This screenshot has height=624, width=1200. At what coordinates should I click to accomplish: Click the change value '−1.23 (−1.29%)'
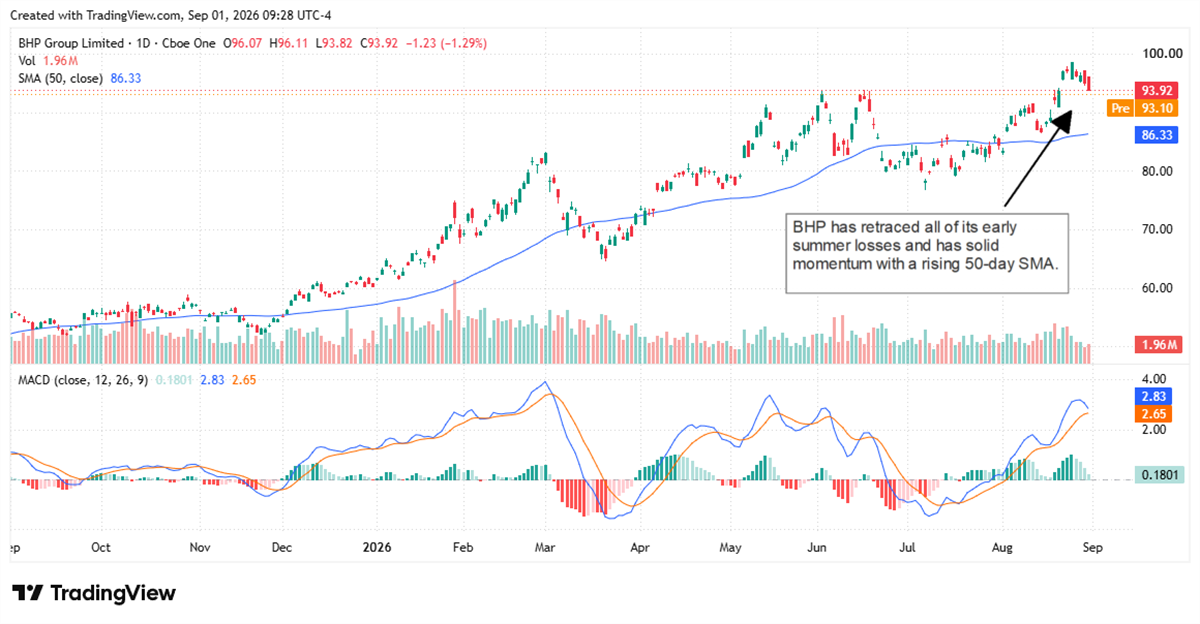click(447, 43)
